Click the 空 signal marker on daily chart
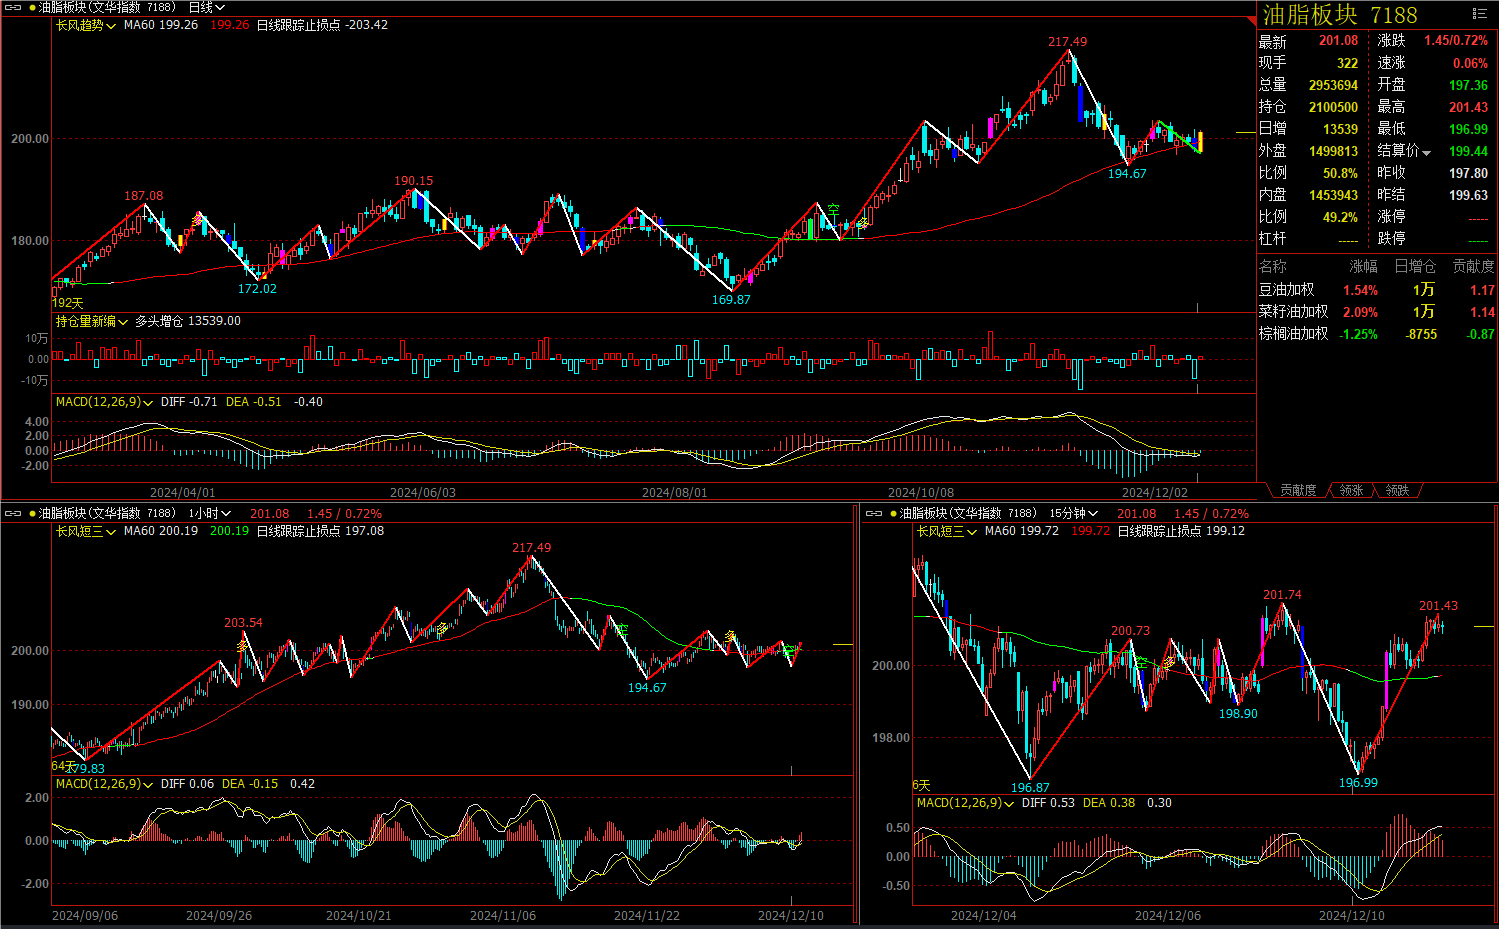This screenshot has height=929, width=1499. click(833, 210)
